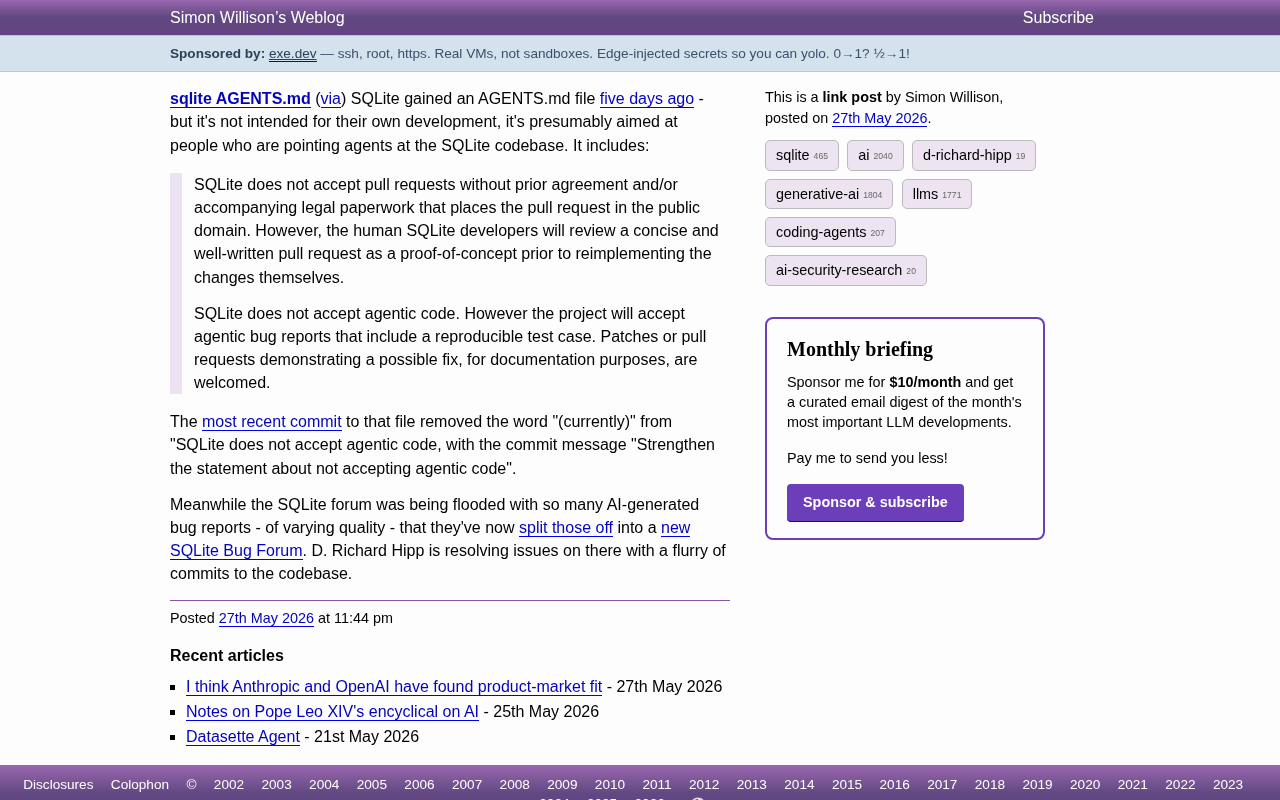Go to 2004 archive

coord(324,785)
